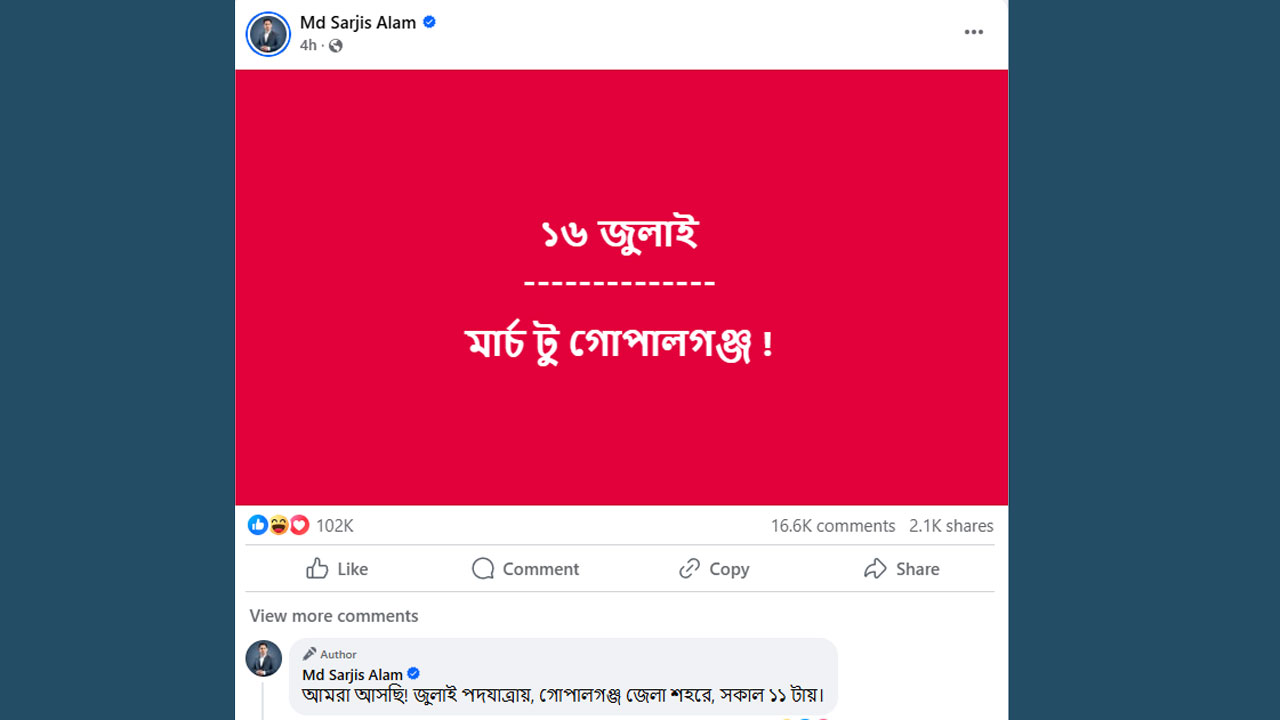Click the blue thumbs-up reaction icon near 102K
Image resolution: width=1280 pixels, height=720 pixels.
258,524
